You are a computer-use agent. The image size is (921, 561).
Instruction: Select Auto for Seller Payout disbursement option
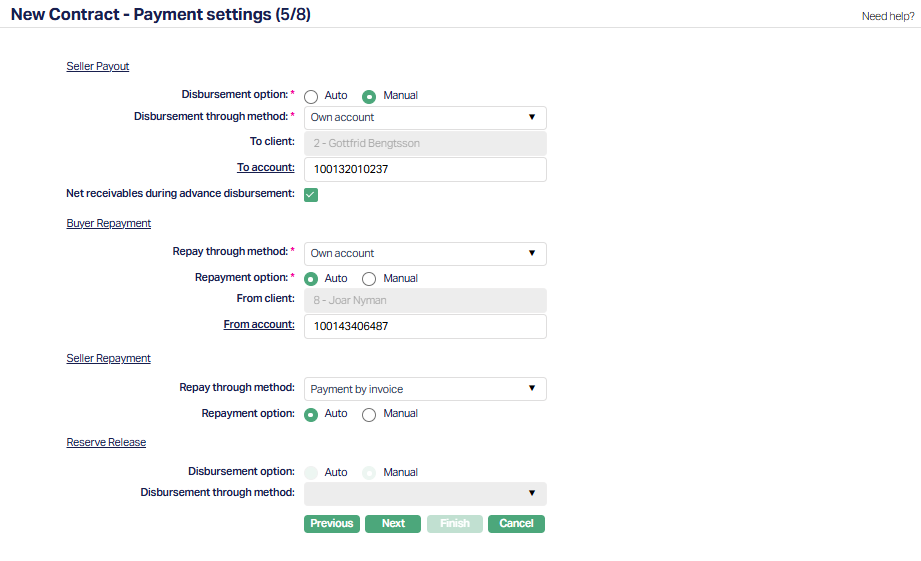pyautogui.click(x=311, y=96)
